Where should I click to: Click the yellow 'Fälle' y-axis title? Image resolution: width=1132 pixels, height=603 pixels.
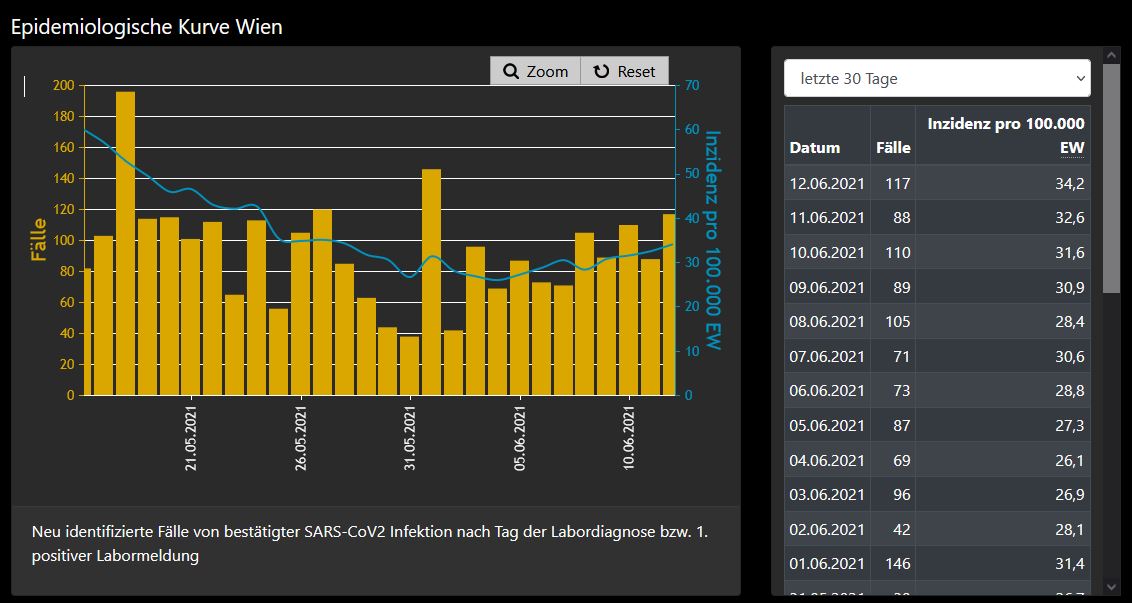[x=38, y=240]
